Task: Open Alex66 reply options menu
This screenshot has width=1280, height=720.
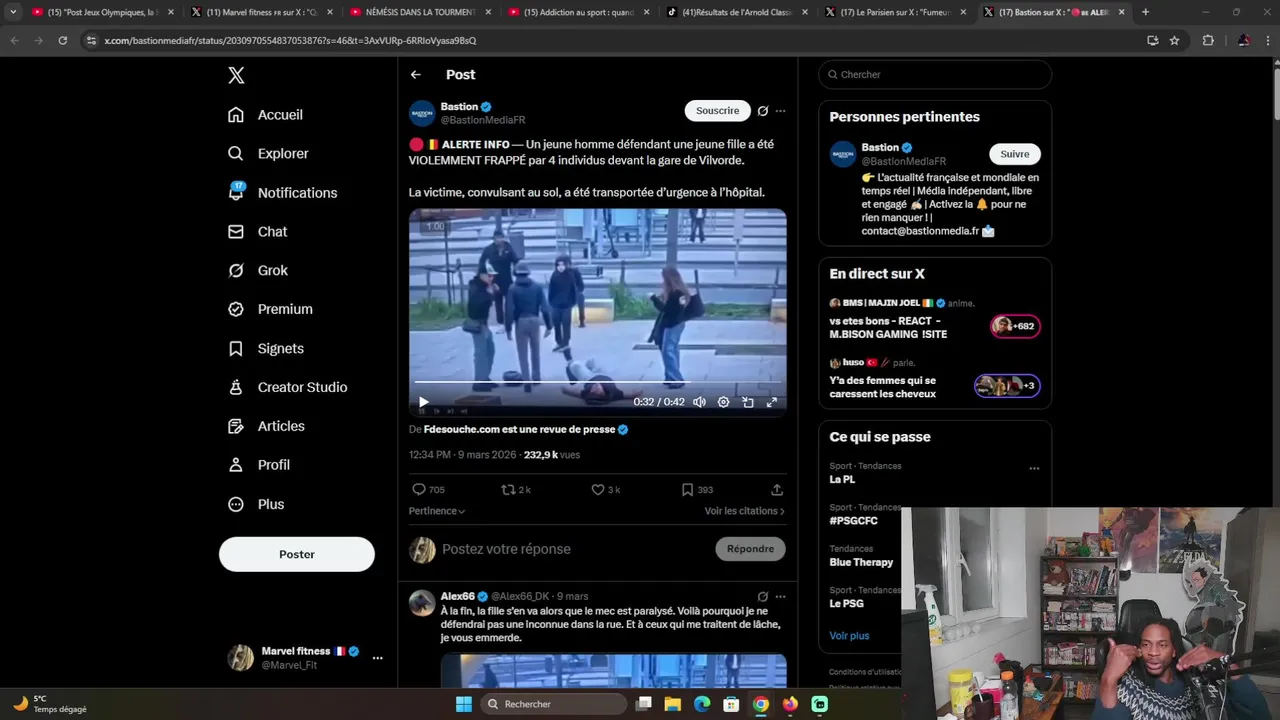Action: point(781,597)
